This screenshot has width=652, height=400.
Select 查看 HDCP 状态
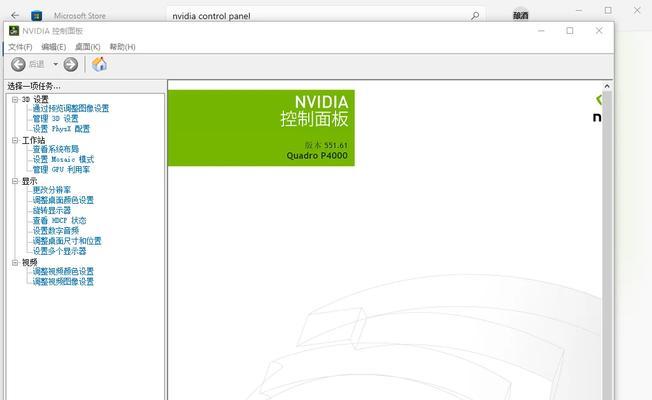[x=59, y=220]
